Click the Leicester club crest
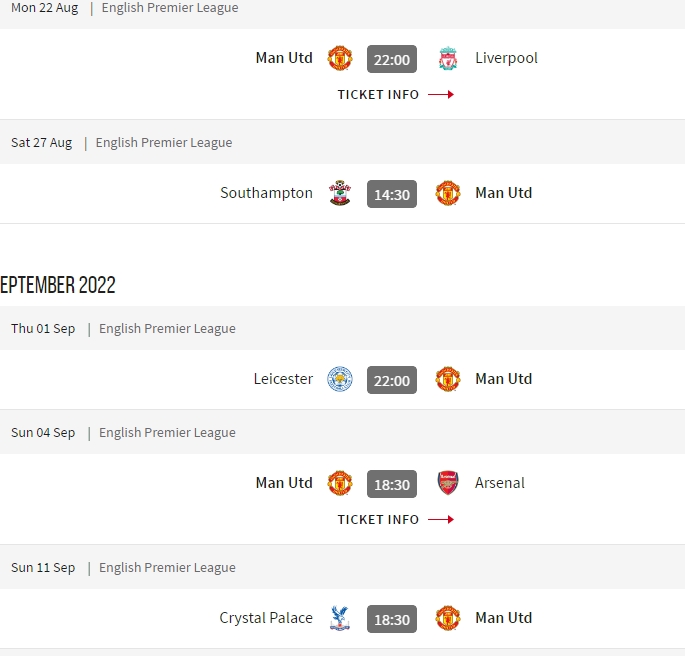Image resolution: width=685 pixels, height=656 pixels. (x=340, y=379)
